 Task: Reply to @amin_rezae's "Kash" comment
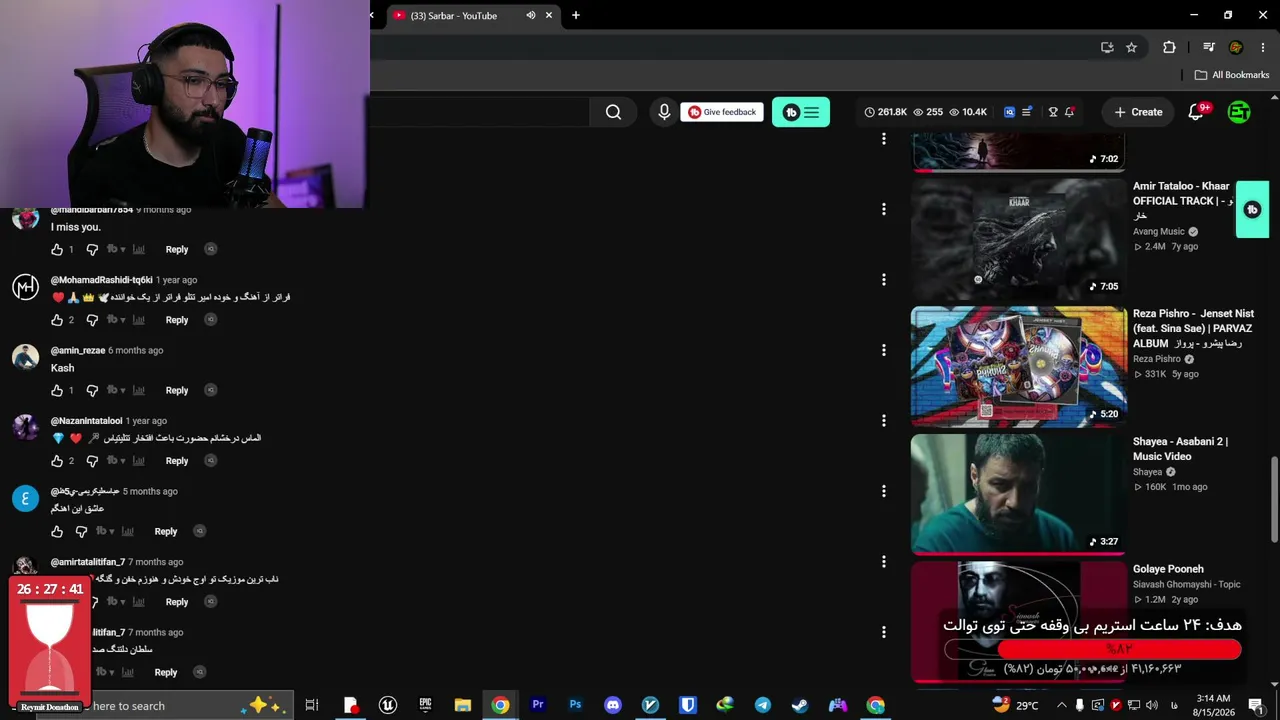(177, 390)
